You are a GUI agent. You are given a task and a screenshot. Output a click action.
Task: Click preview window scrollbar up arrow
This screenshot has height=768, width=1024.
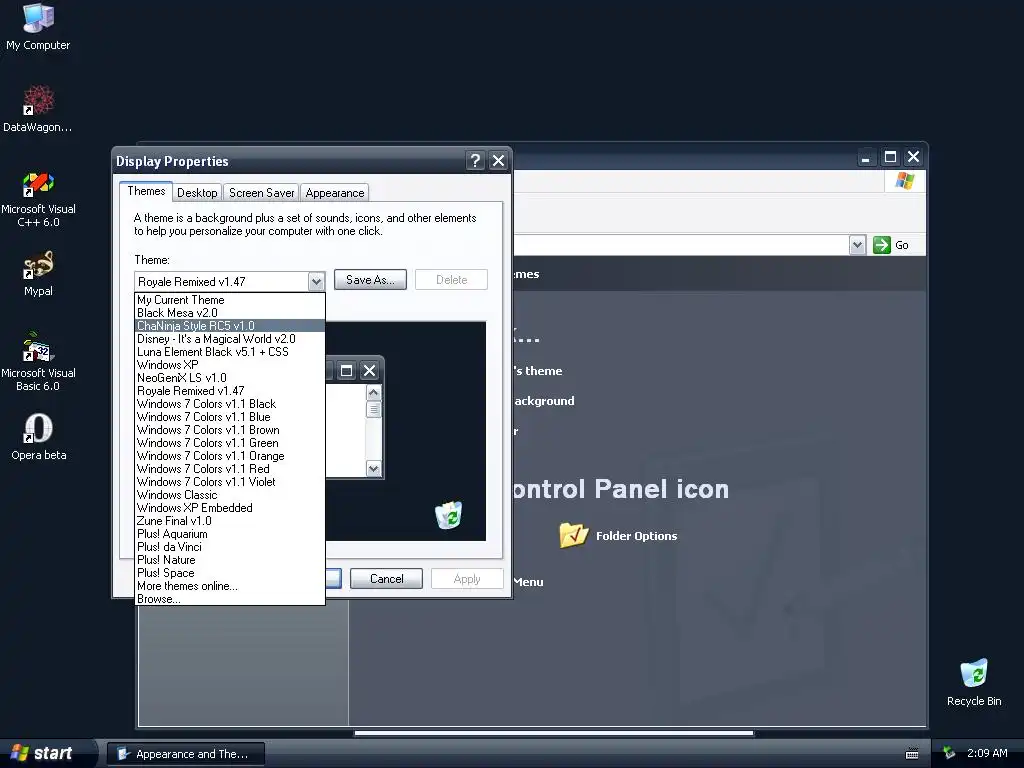(x=374, y=392)
